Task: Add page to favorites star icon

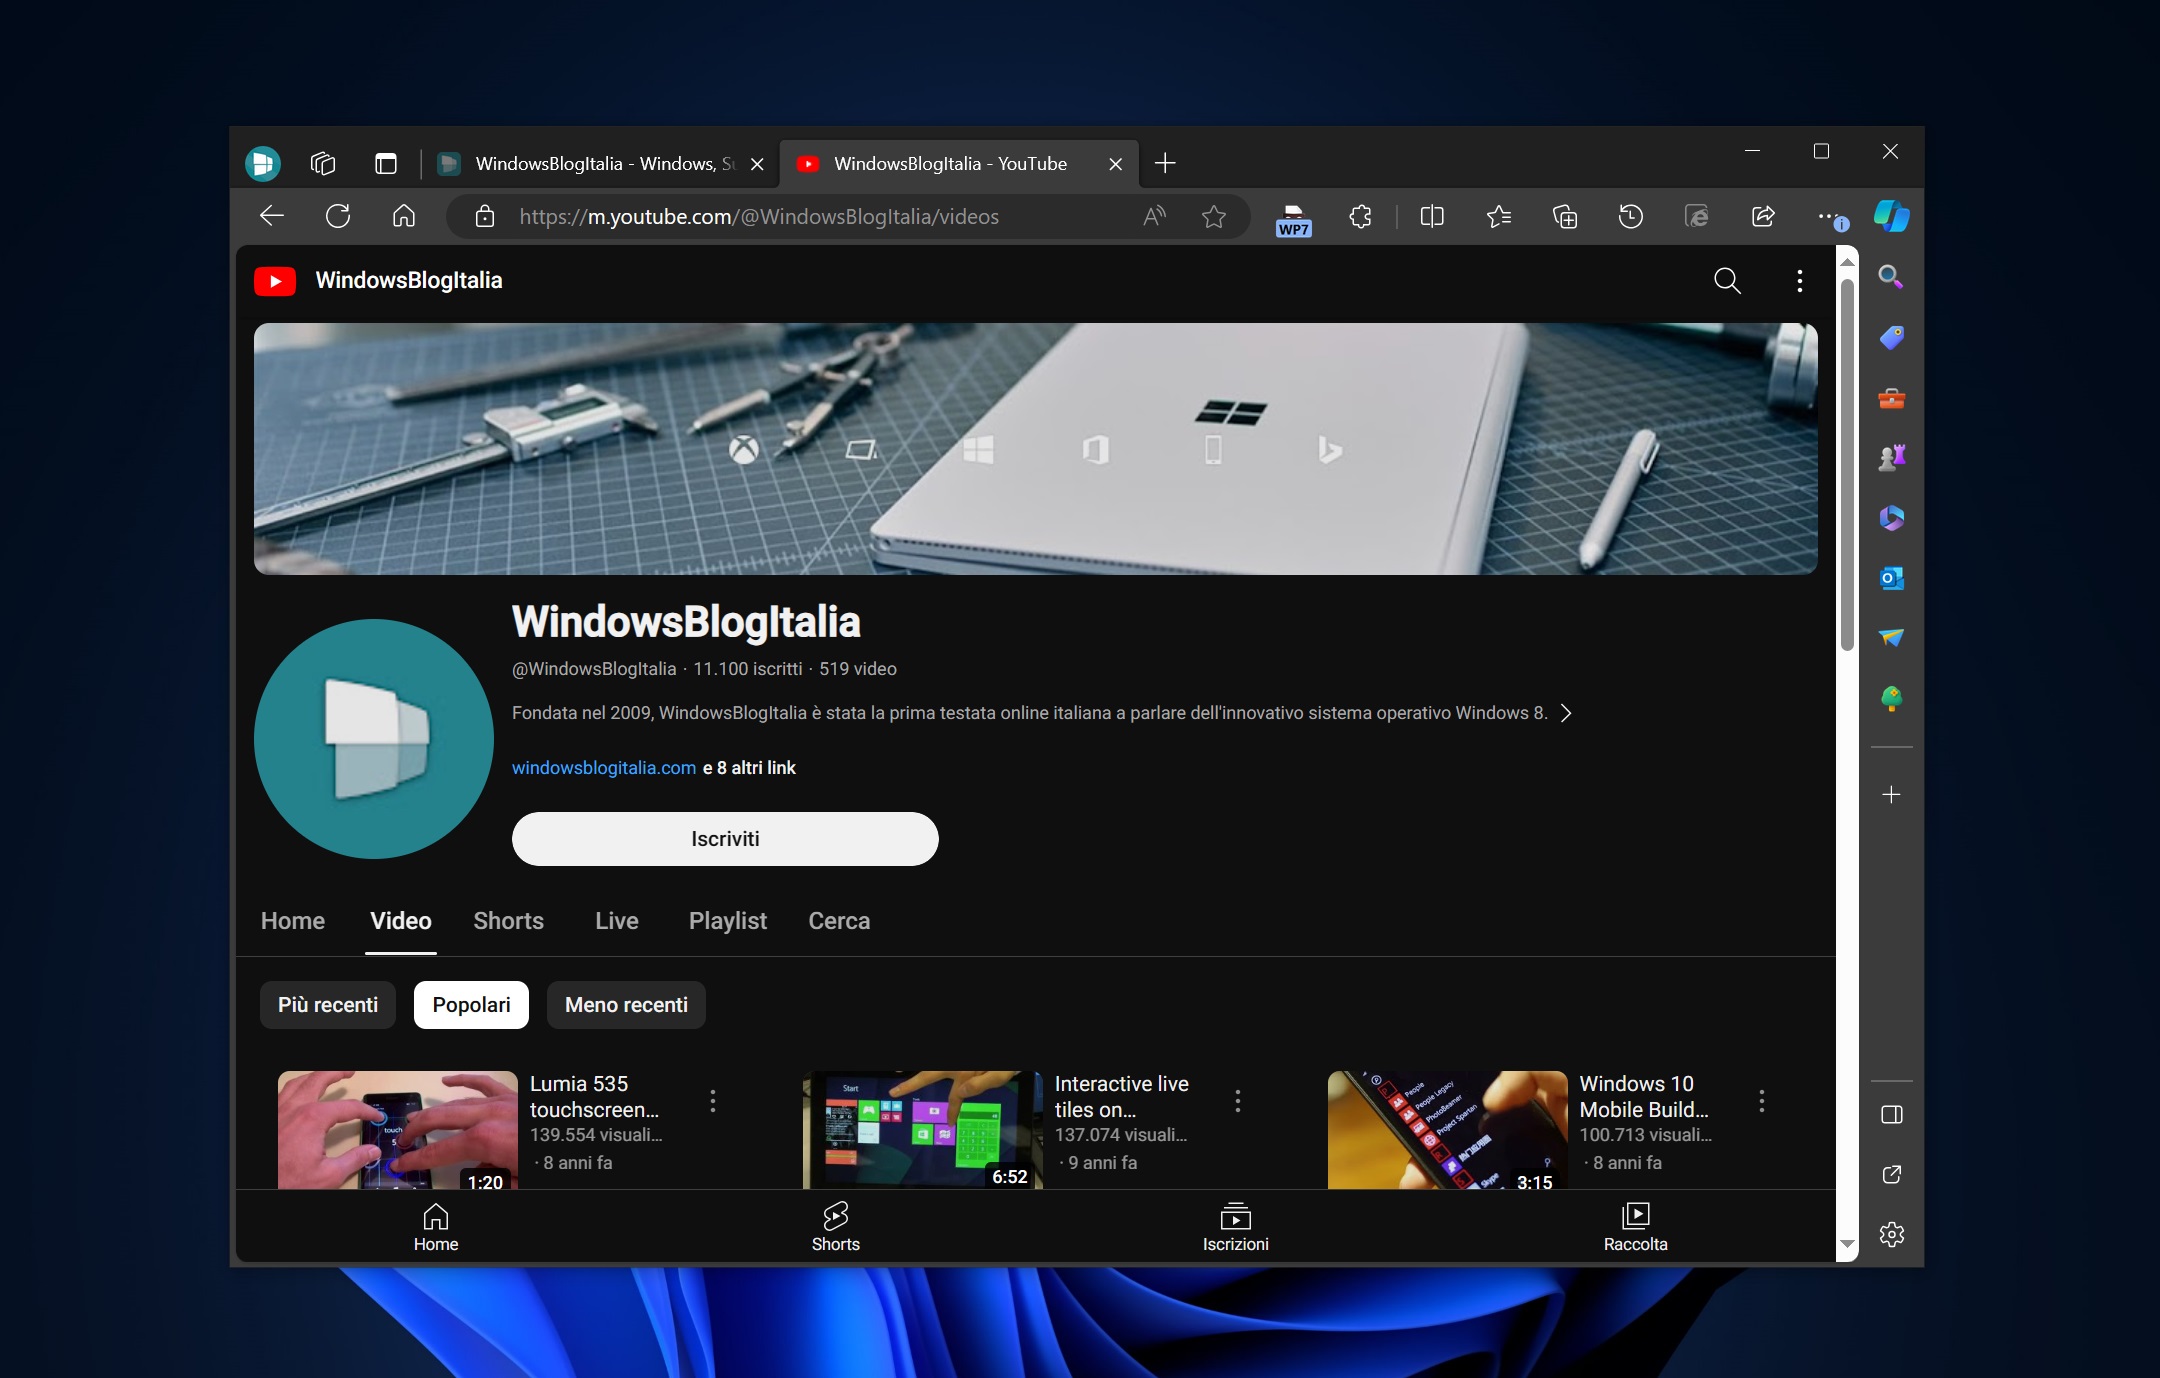Action: 1214,216
